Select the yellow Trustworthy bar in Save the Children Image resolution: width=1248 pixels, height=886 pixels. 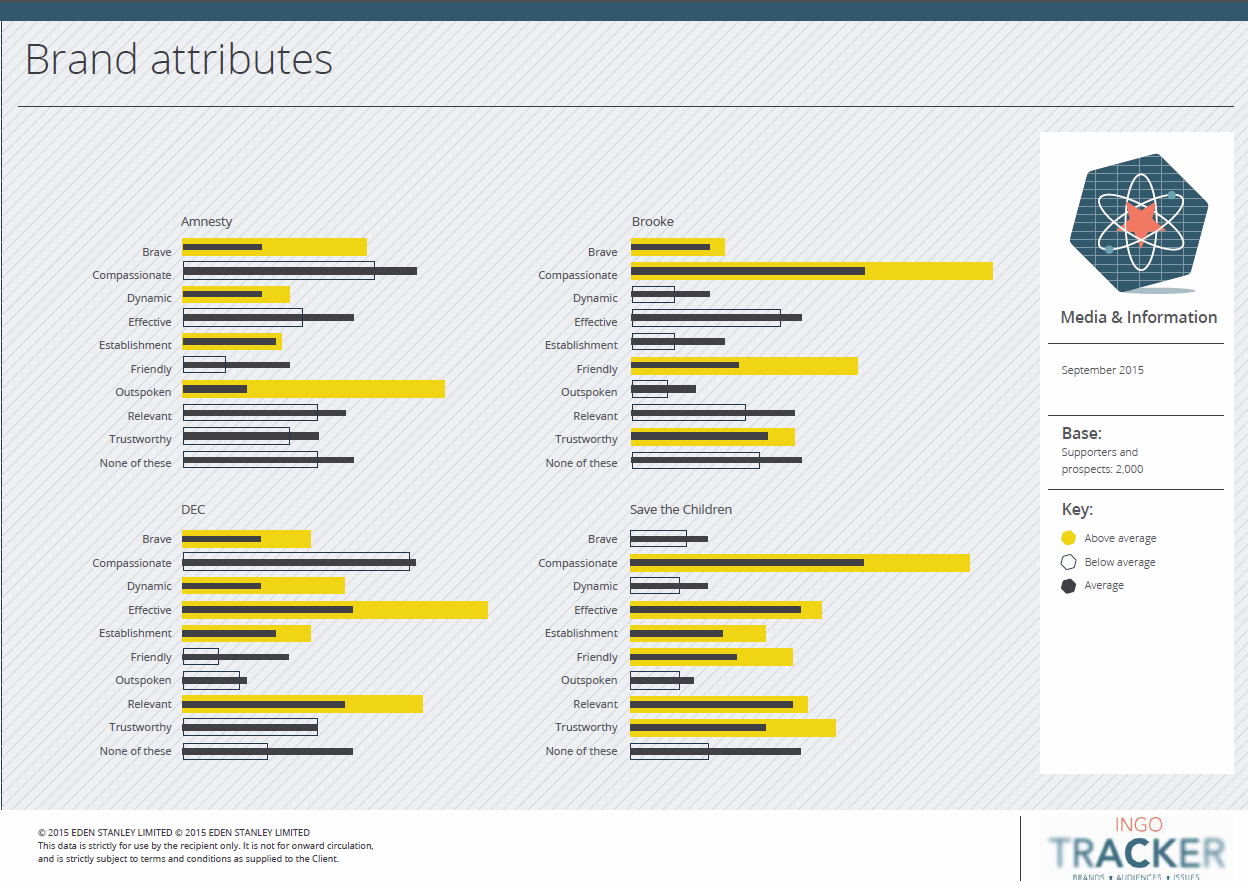point(733,728)
